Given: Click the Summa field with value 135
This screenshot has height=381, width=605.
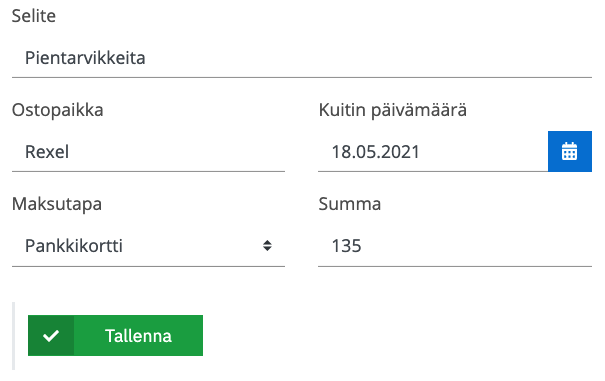Looking at the screenshot, I should 455,246.
